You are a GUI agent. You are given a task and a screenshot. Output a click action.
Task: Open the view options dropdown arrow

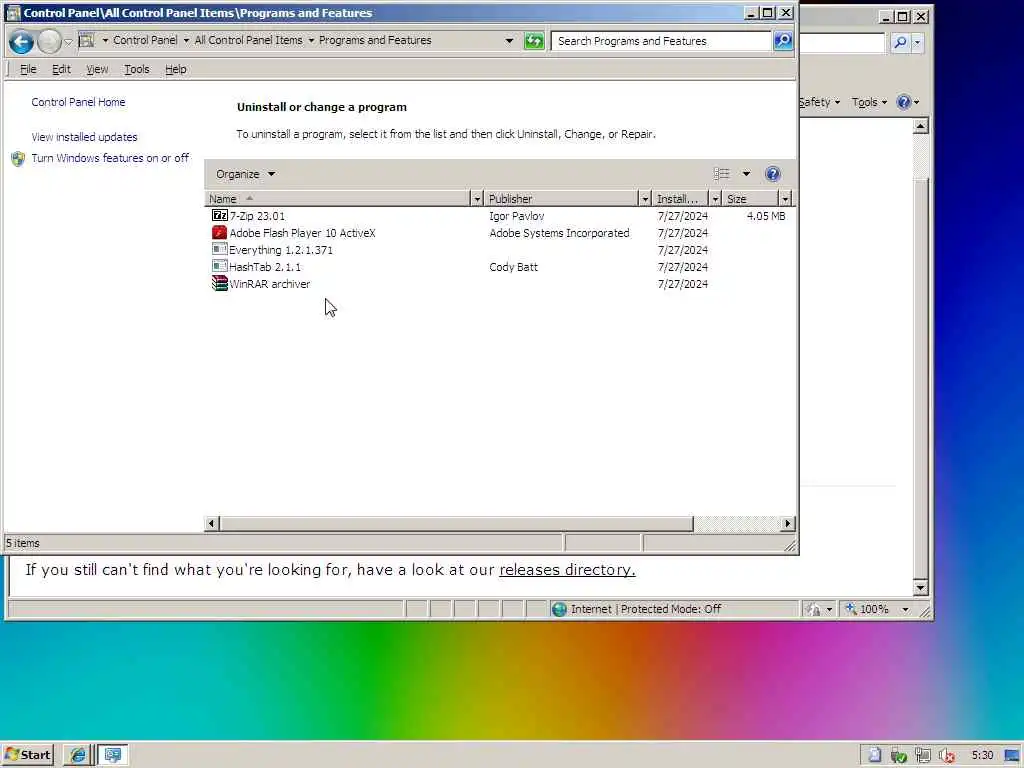[x=746, y=174]
